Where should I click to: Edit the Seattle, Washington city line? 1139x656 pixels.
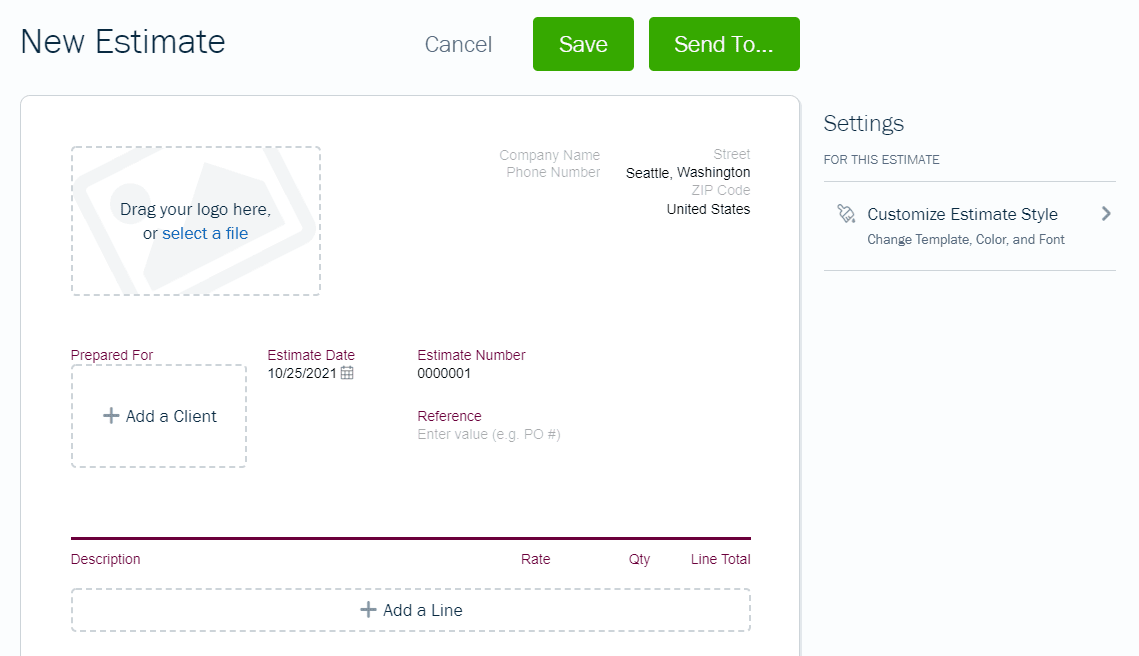pyautogui.click(x=688, y=172)
